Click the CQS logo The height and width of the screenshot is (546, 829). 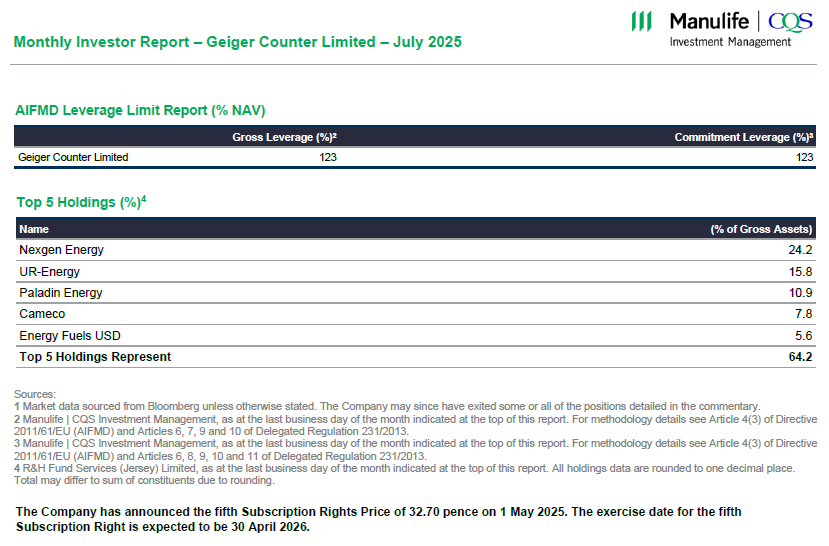click(x=790, y=22)
